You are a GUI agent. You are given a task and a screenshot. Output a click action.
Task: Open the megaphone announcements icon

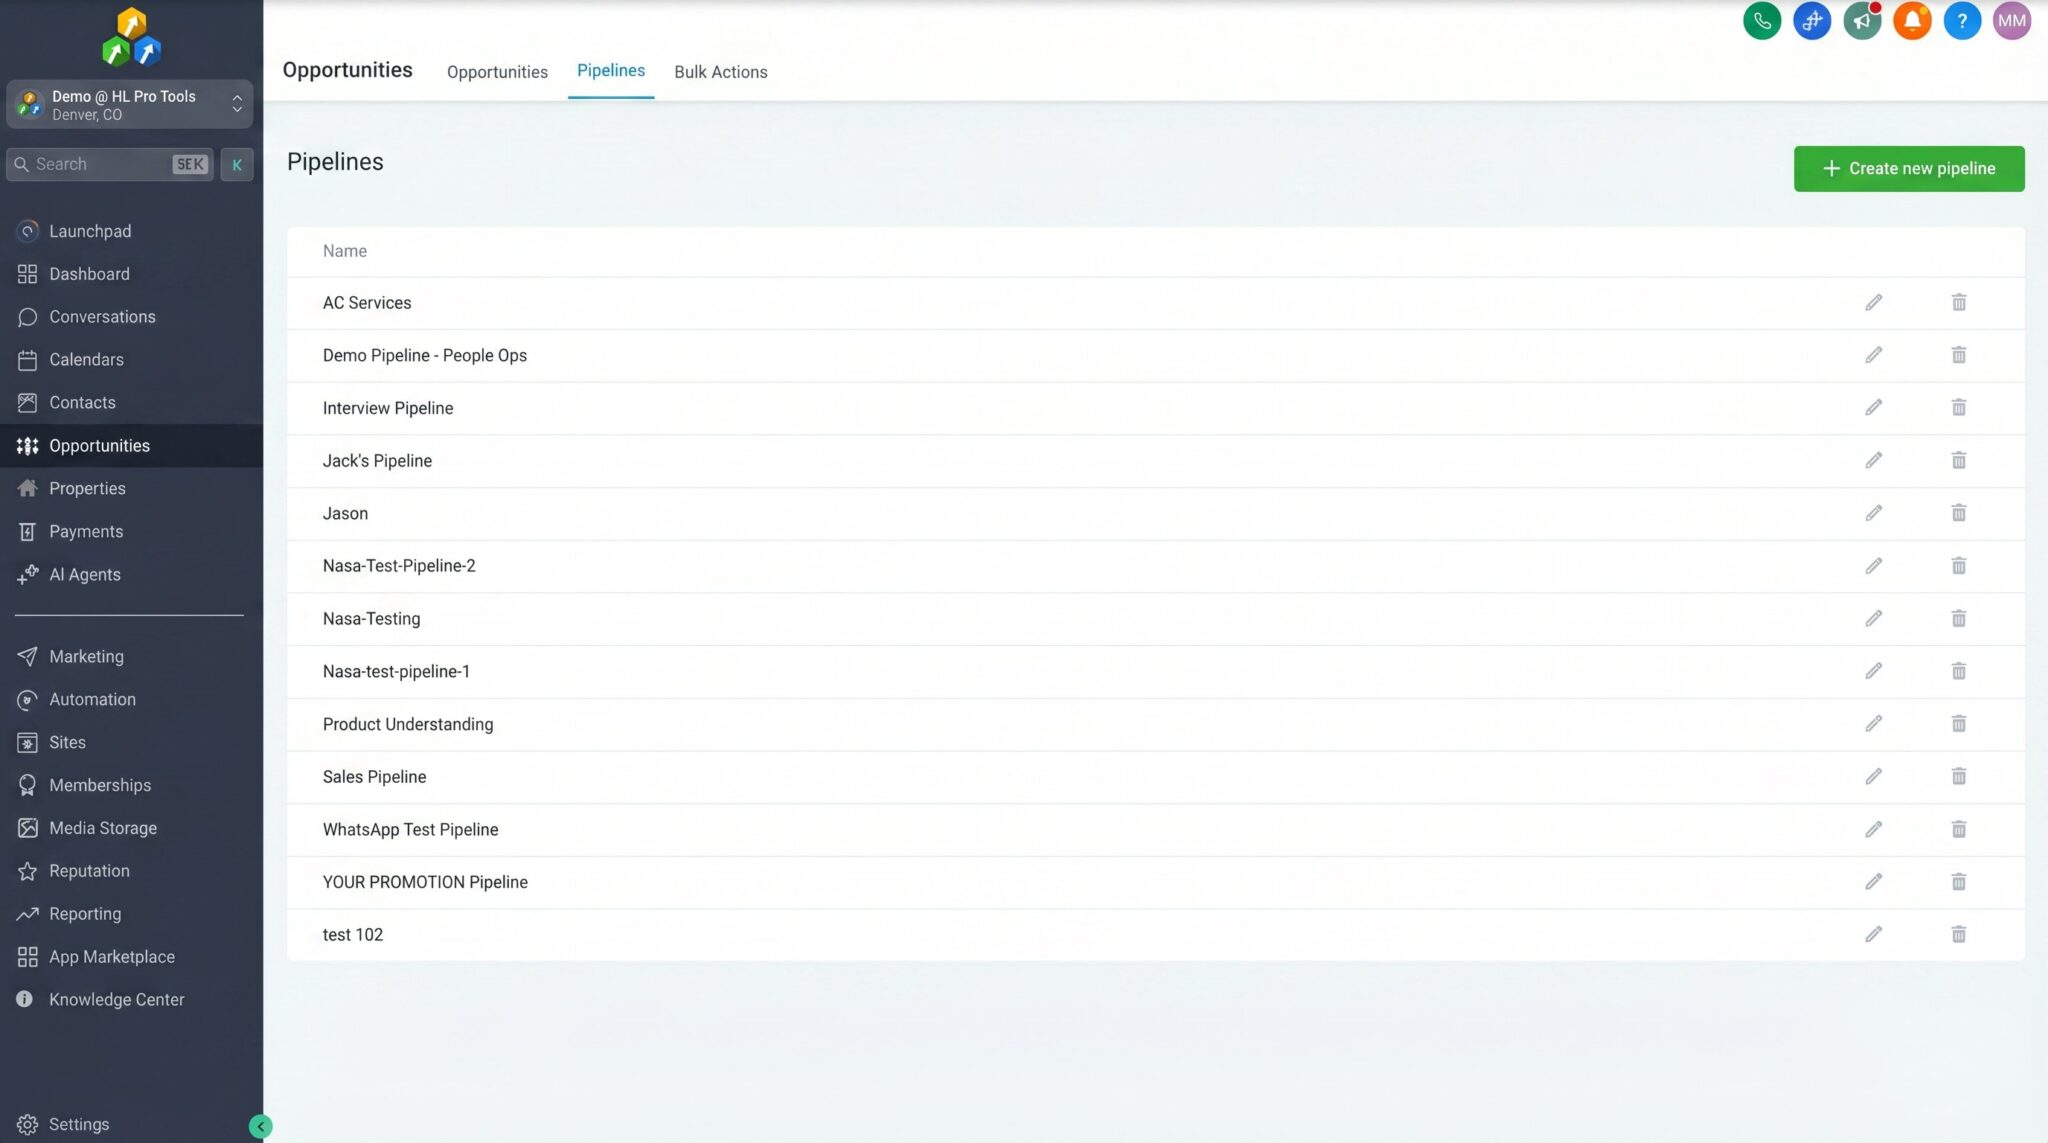coord(1861,20)
